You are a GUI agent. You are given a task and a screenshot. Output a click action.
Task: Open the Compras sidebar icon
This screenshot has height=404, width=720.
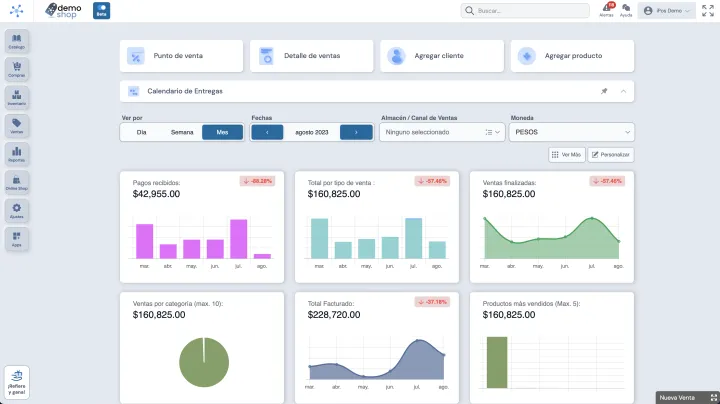pos(17,70)
